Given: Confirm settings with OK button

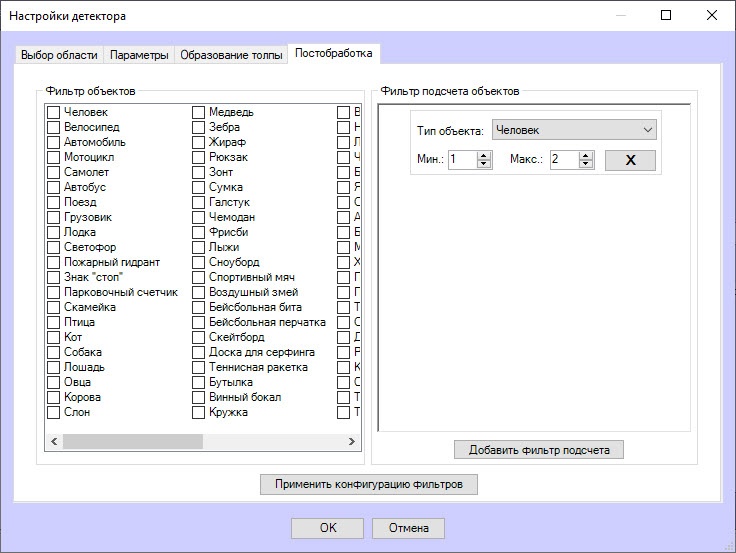Looking at the screenshot, I should click(328, 528).
